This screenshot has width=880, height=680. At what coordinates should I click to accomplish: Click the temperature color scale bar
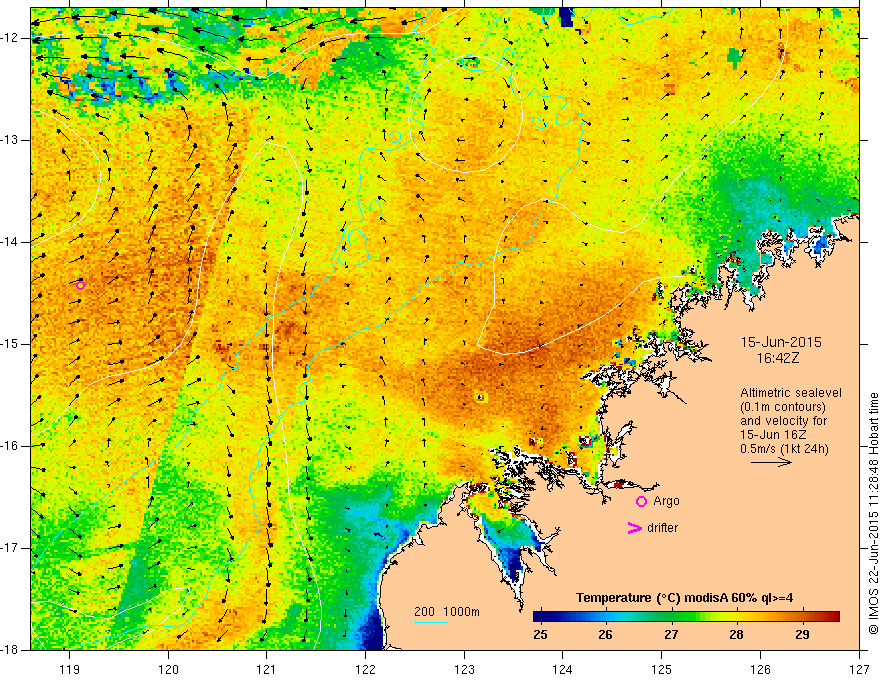coord(686,617)
